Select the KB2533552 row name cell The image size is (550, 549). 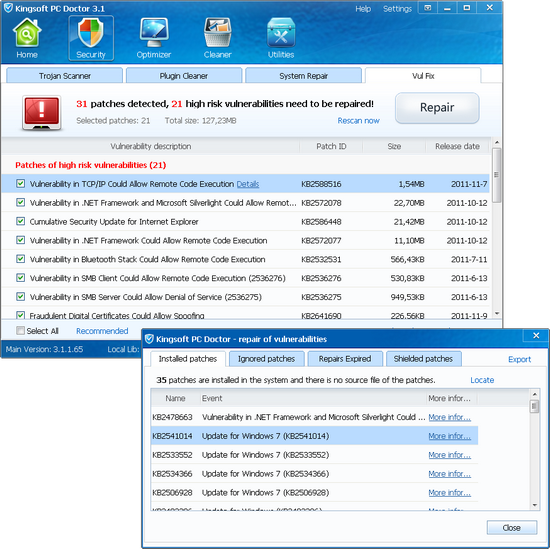click(172, 455)
